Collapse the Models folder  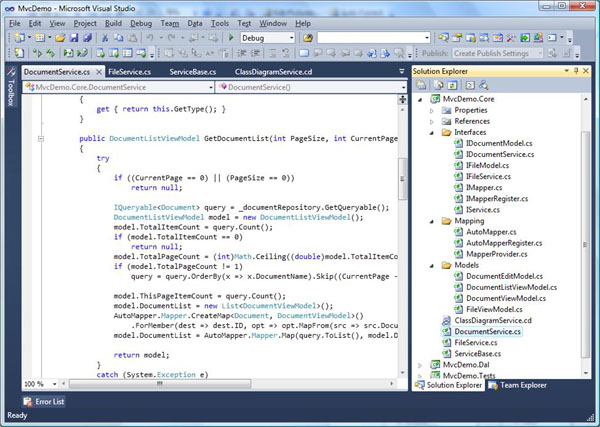[x=432, y=265]
